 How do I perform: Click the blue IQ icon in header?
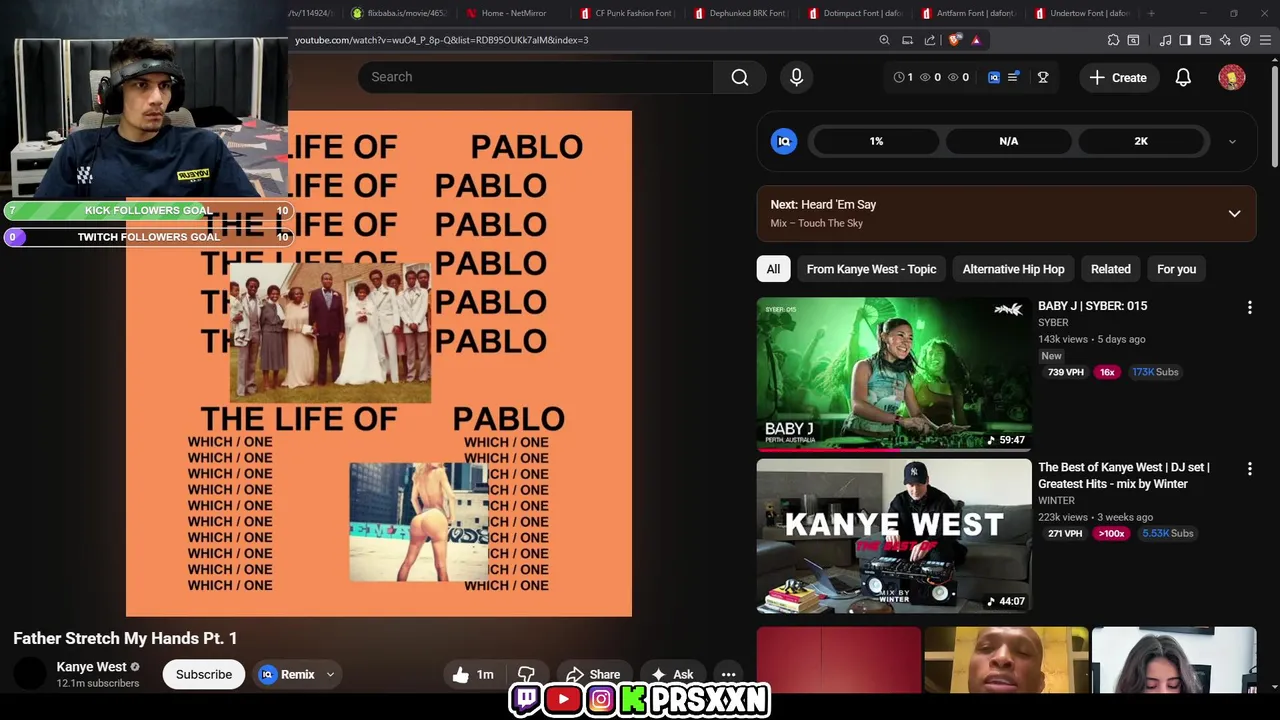993,77
